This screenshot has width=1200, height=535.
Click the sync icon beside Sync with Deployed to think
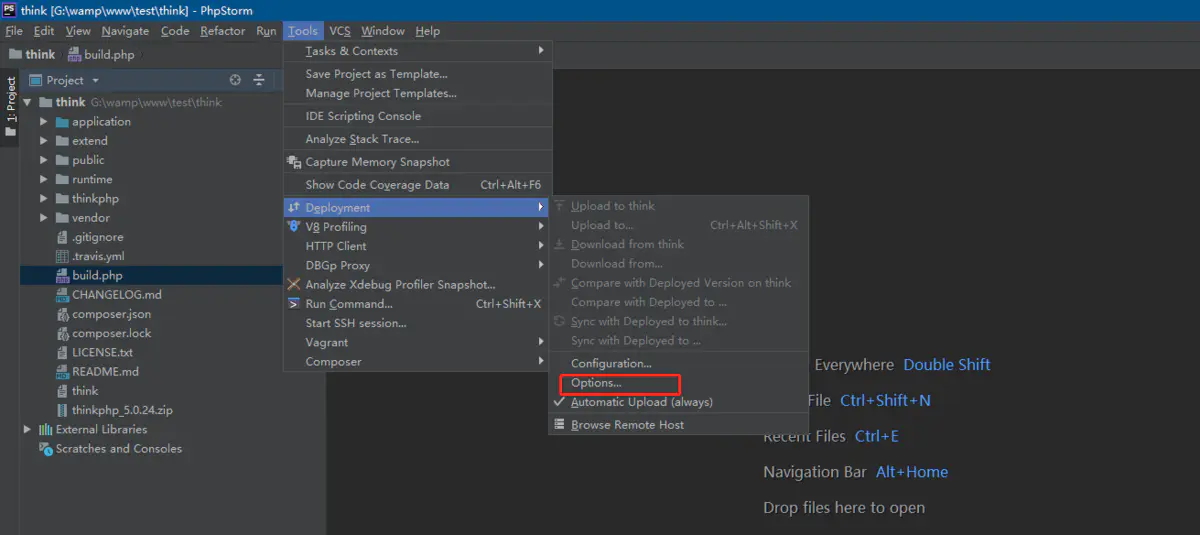point(559,321)
